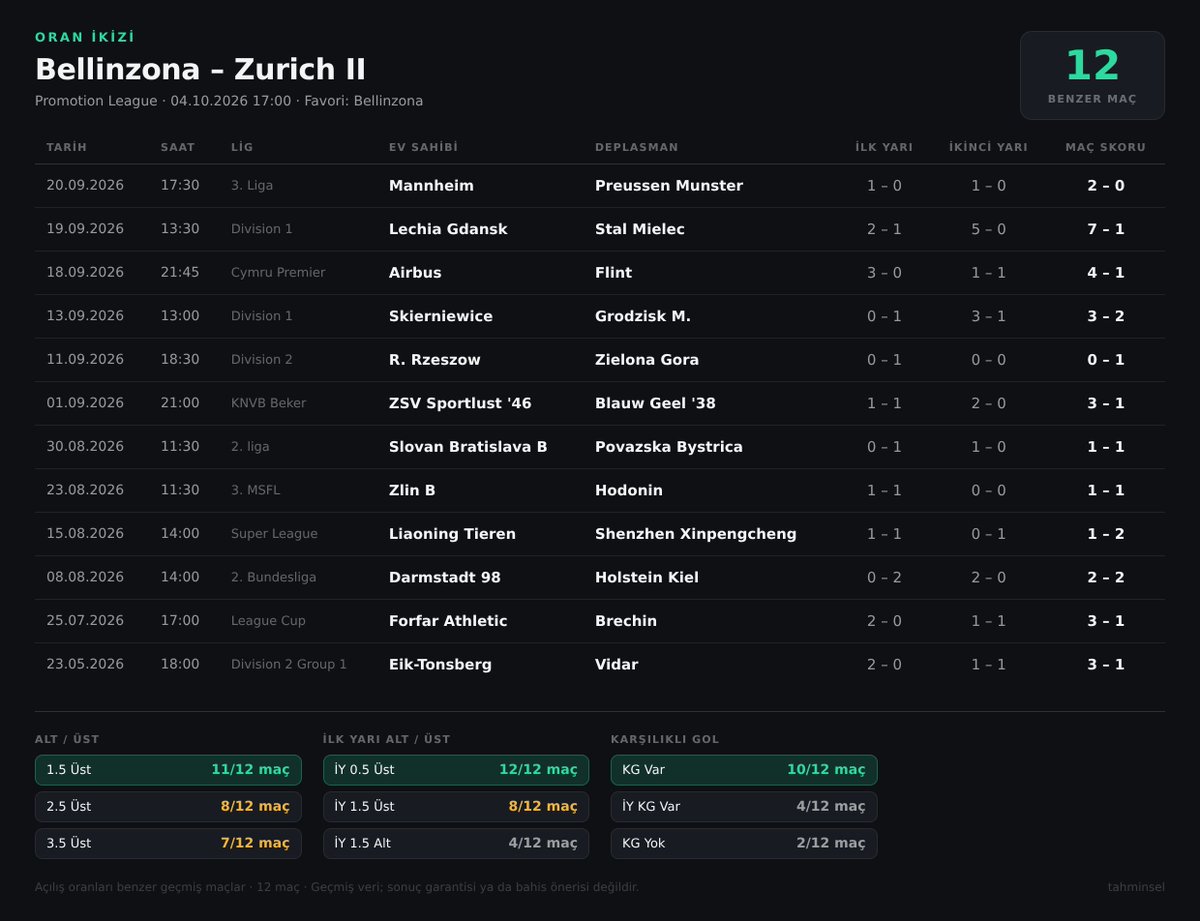Select Zielona Gora away team
Screen dimensions: 1200x921
tap(647, 360)
